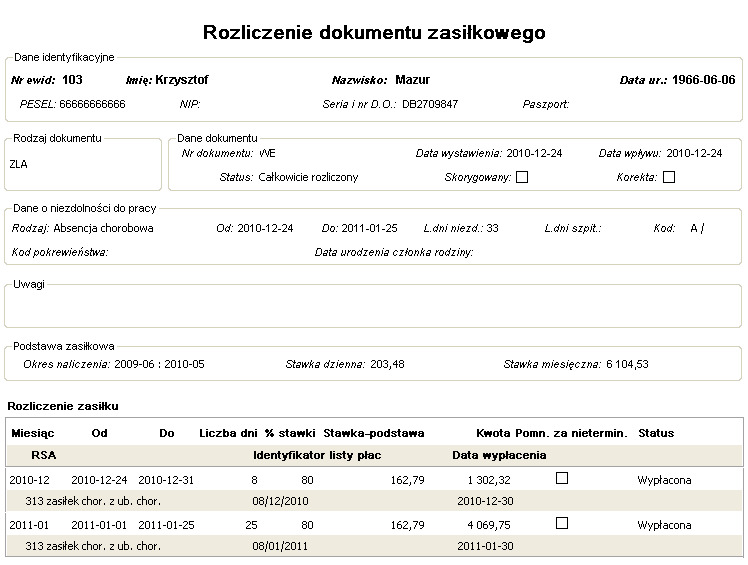Check the late-payment box in the 2010-12 row
Image resolution: width=748 pixels, height=565 pixels.
[562, 478]
